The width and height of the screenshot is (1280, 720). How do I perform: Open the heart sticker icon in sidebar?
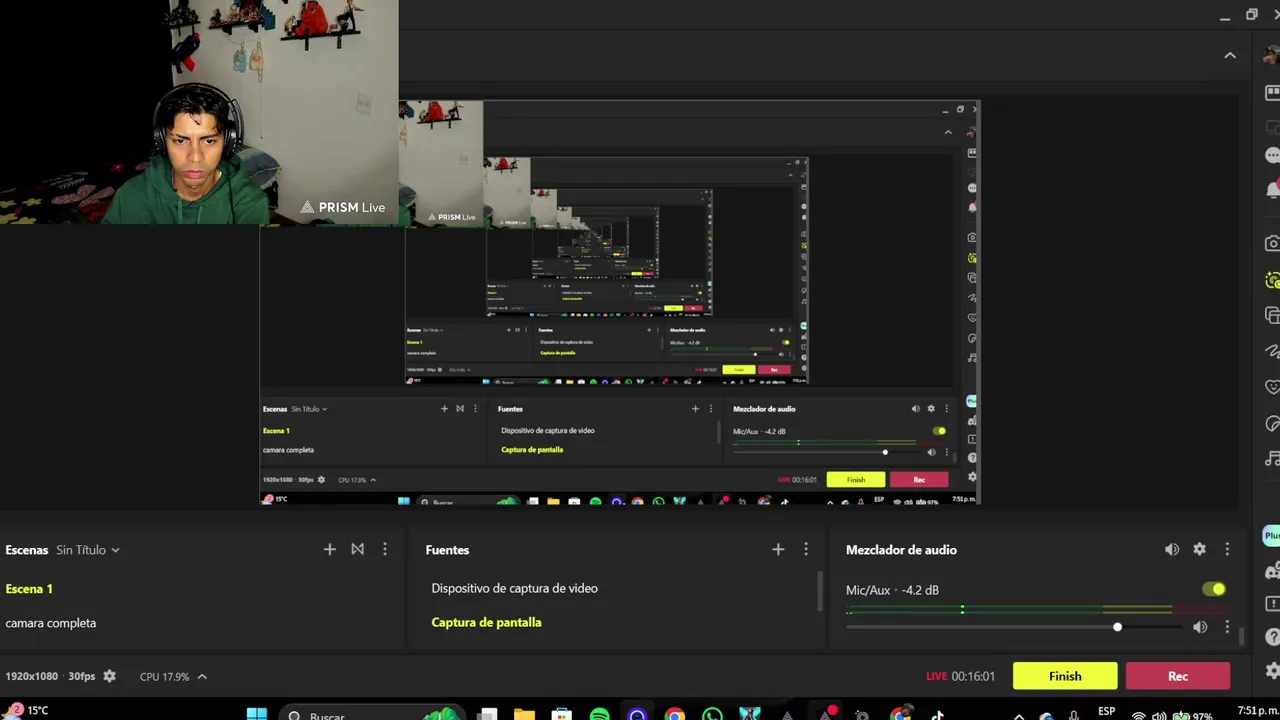[1272, 387]
